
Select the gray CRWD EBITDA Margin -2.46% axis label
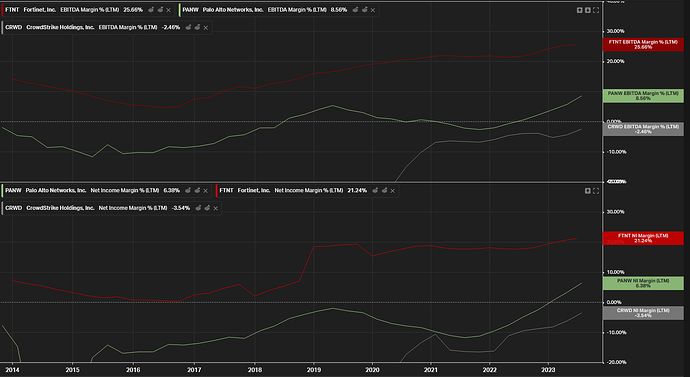pyautogui.click(x=643, y=129)
